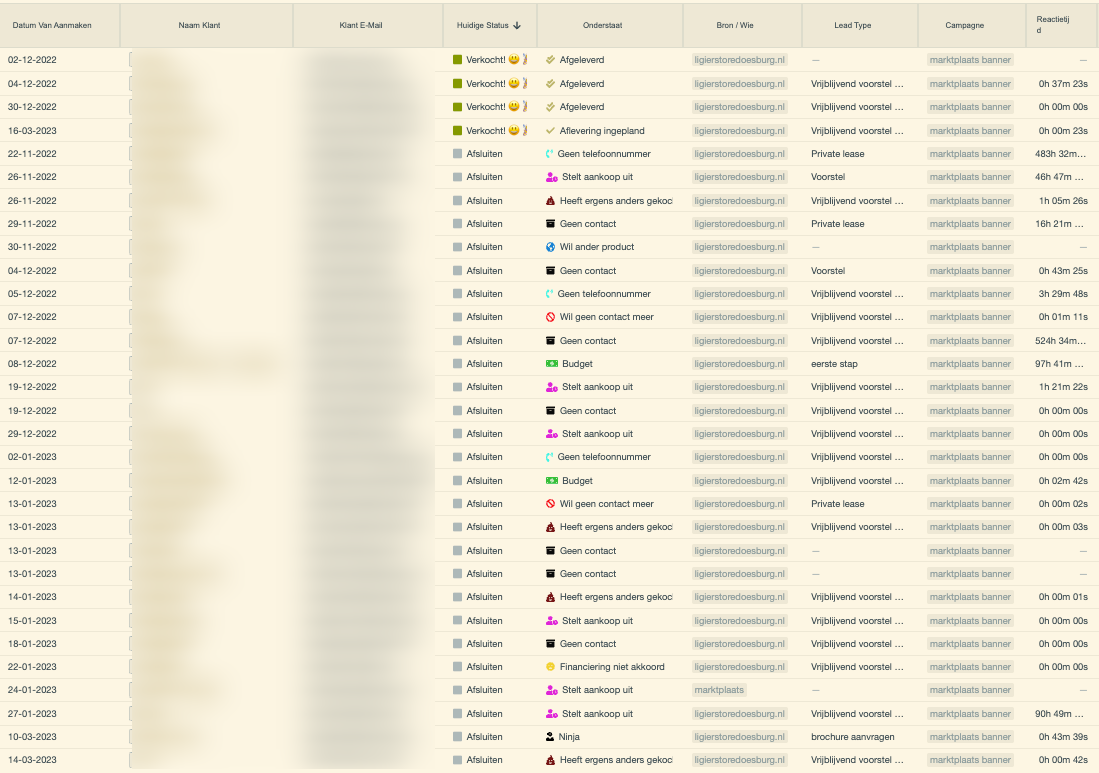Select the Lead Type column header
The image size is (1099, 773).
tap(852, 26)
